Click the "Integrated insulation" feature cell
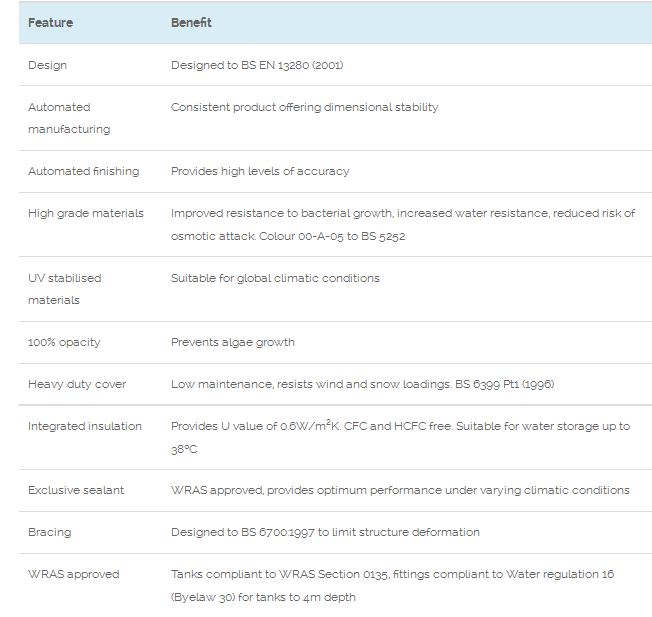This screenshot has width=652, height=617. (x=84, y=426)
